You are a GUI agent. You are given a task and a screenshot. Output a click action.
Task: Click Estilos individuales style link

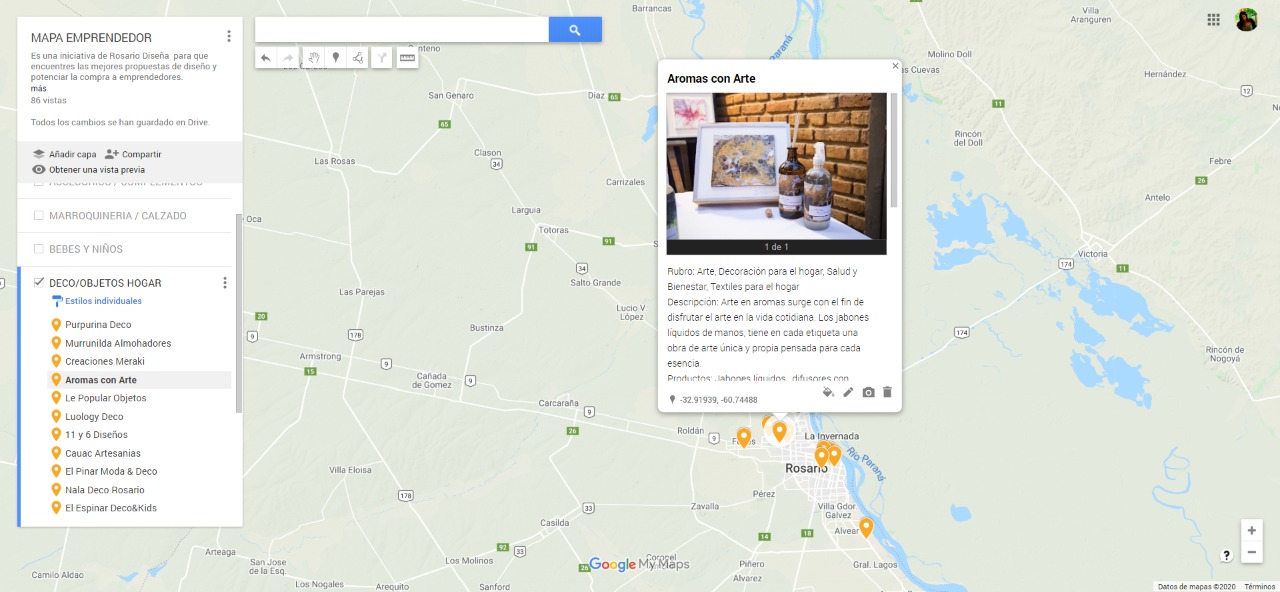(x=103, y=301)
